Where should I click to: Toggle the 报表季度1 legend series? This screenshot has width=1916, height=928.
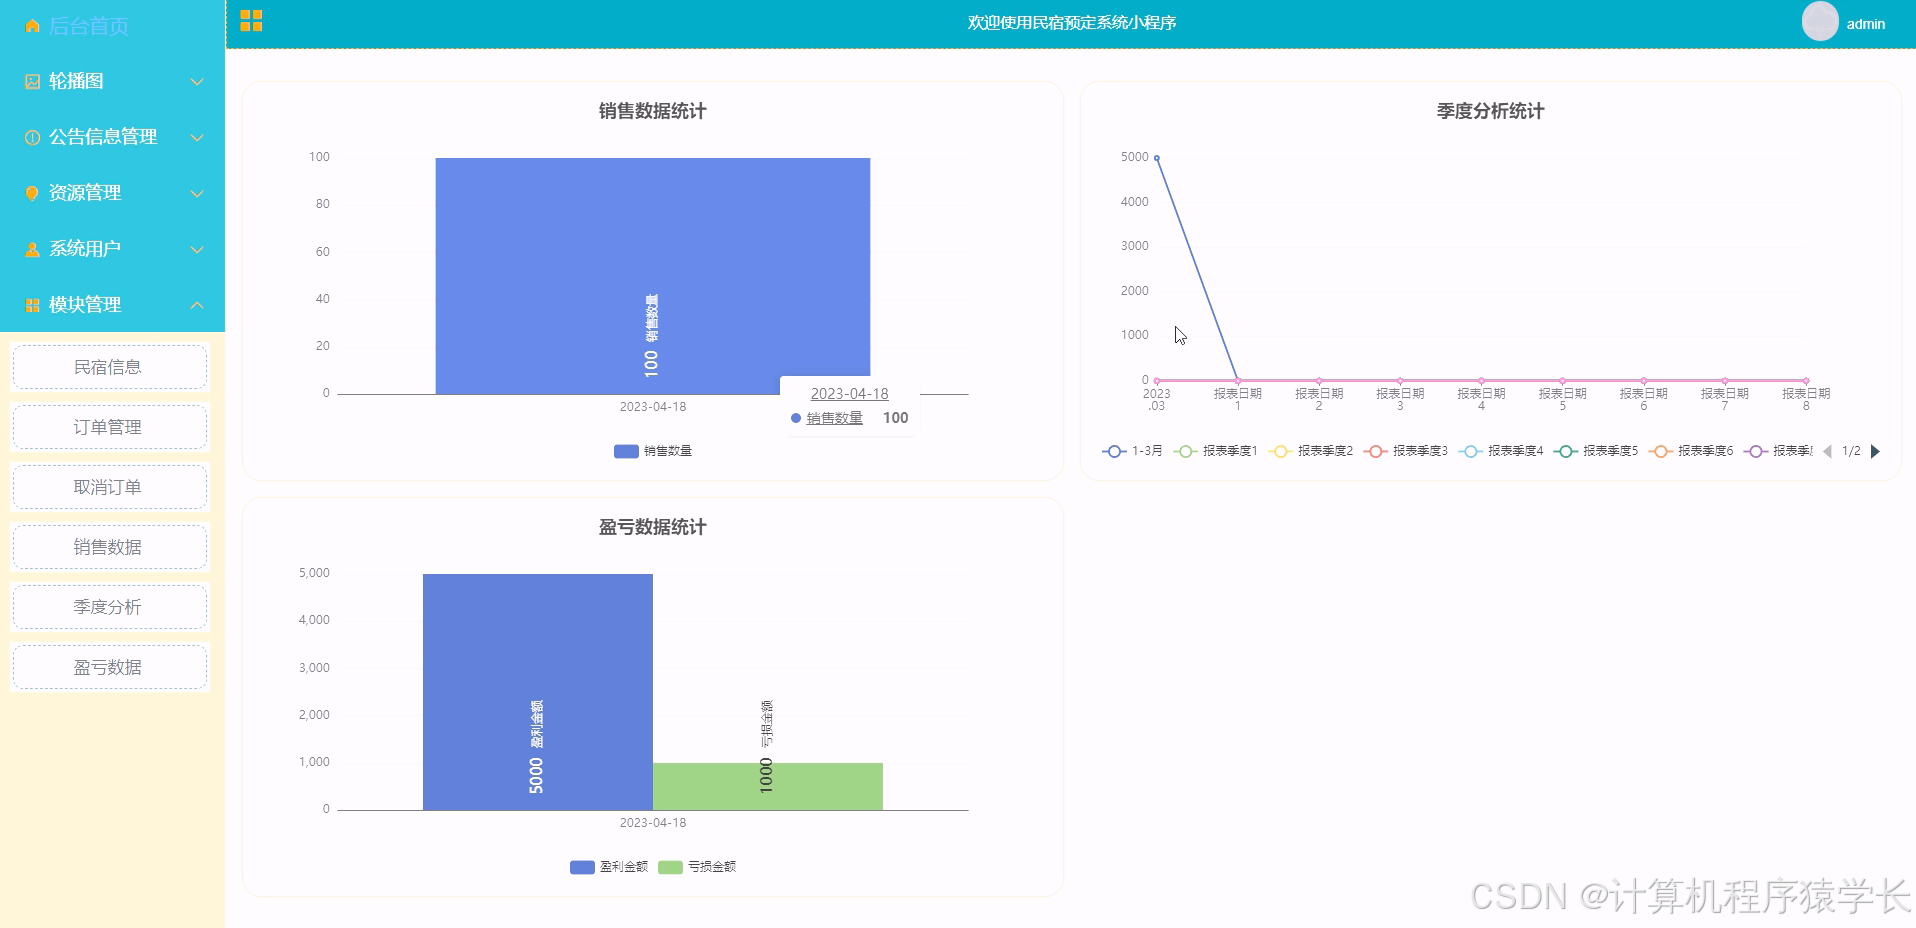pyautogui.click(x=1215, y=451)
